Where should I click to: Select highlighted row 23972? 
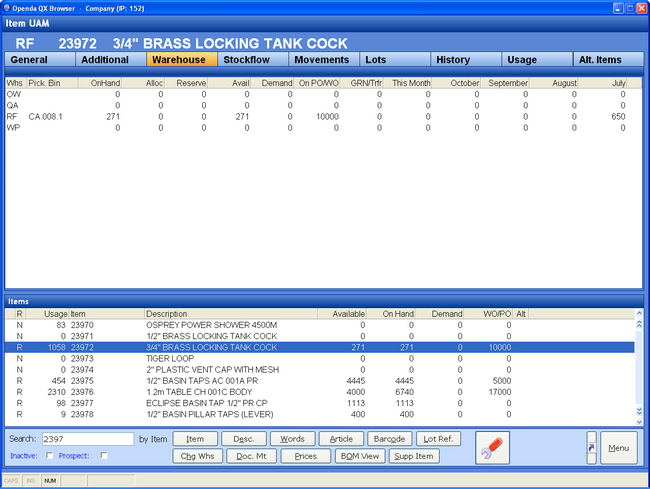(320, 347)
